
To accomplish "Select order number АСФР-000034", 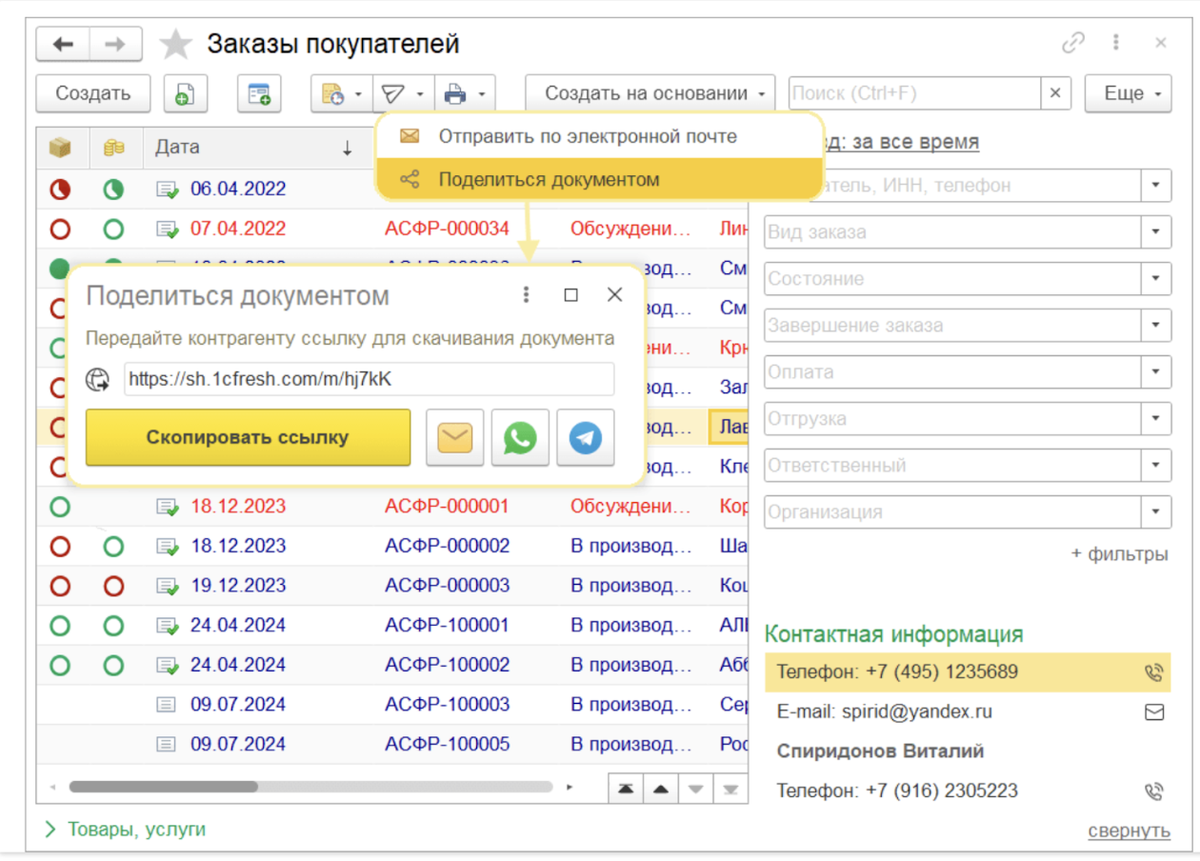I will point(447,228).
